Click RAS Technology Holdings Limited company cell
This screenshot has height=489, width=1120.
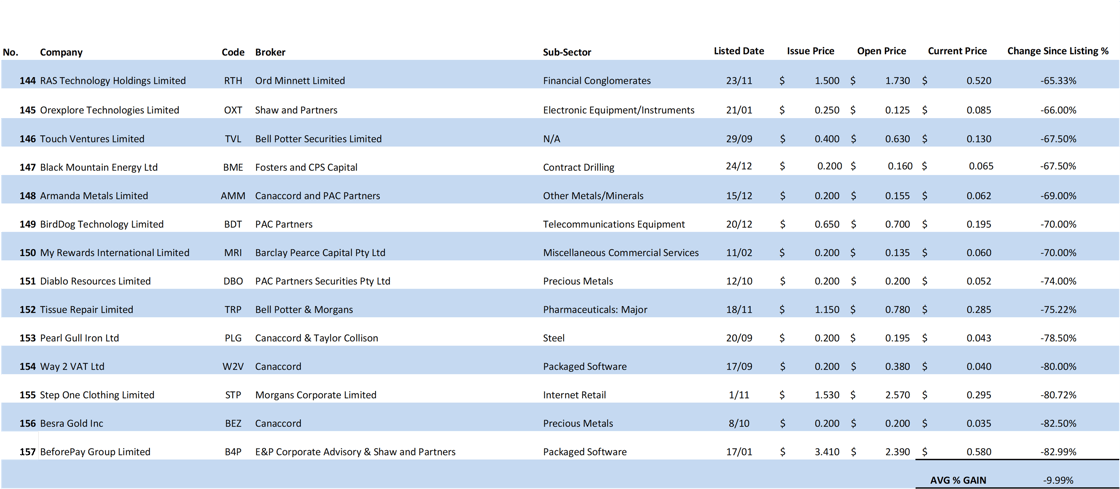point(113,81)
